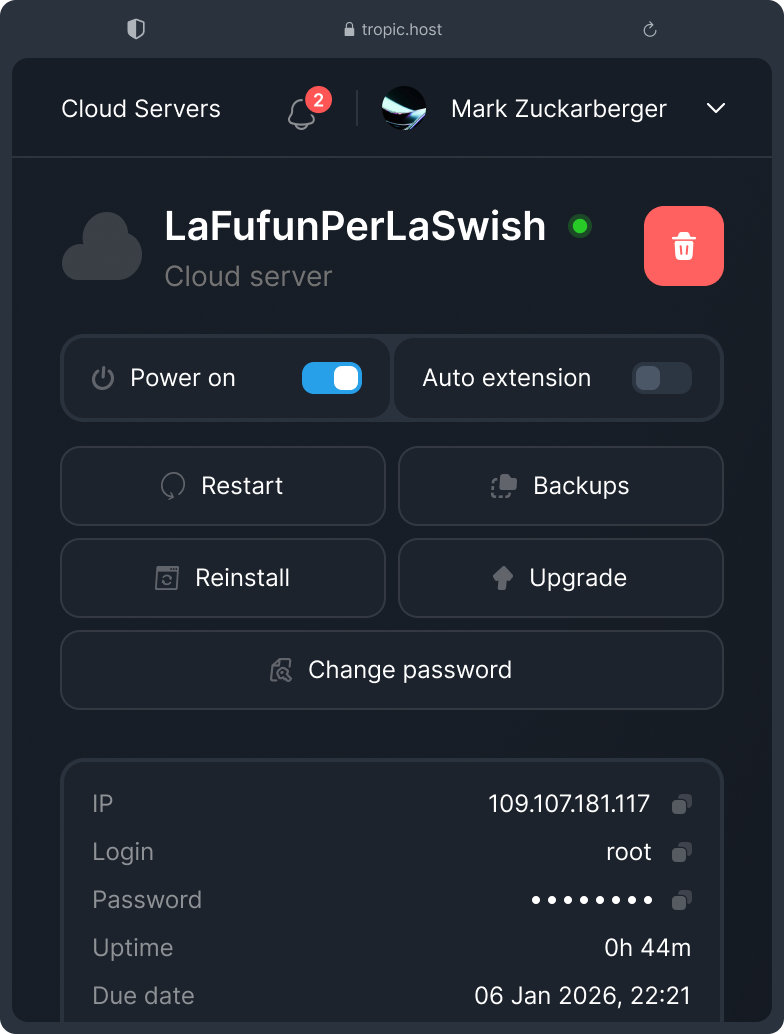Click the page reload icon in the browser
The image size is (784, 1034).
[x=650, y=29]
